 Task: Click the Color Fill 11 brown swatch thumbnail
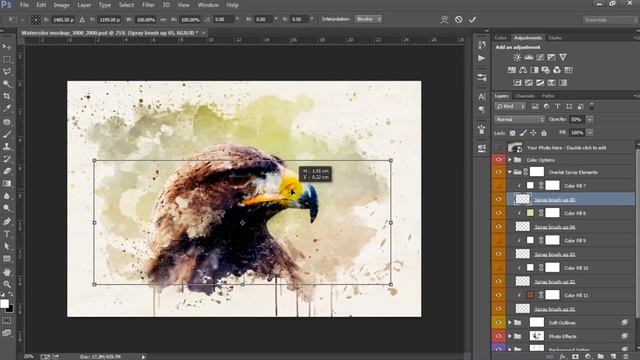530,295
